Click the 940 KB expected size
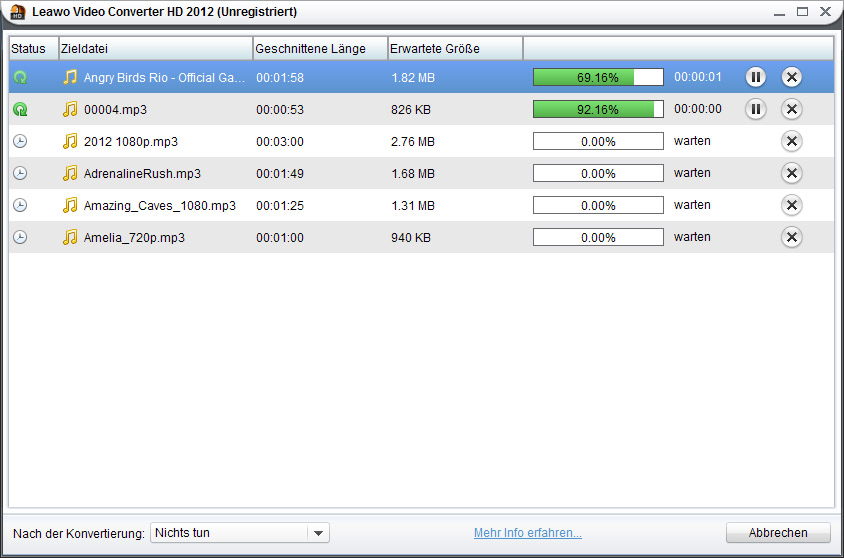The image size is (844, 558). click(x=411, y=238)
